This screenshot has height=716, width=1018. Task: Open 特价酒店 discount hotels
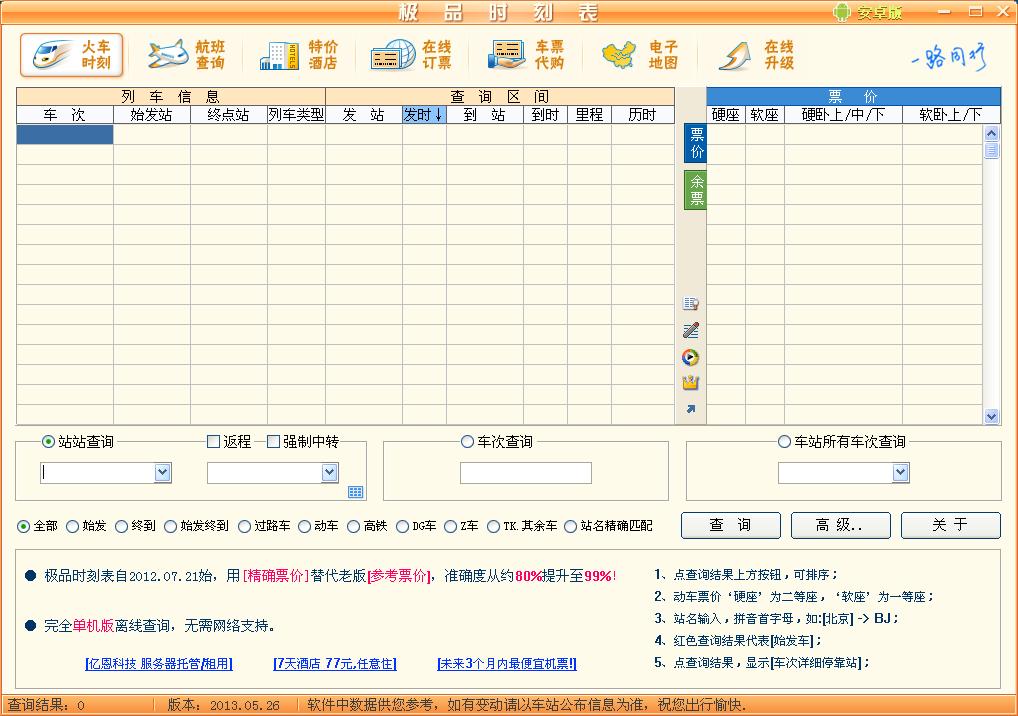pyautogui.click(x=299, y=54)
